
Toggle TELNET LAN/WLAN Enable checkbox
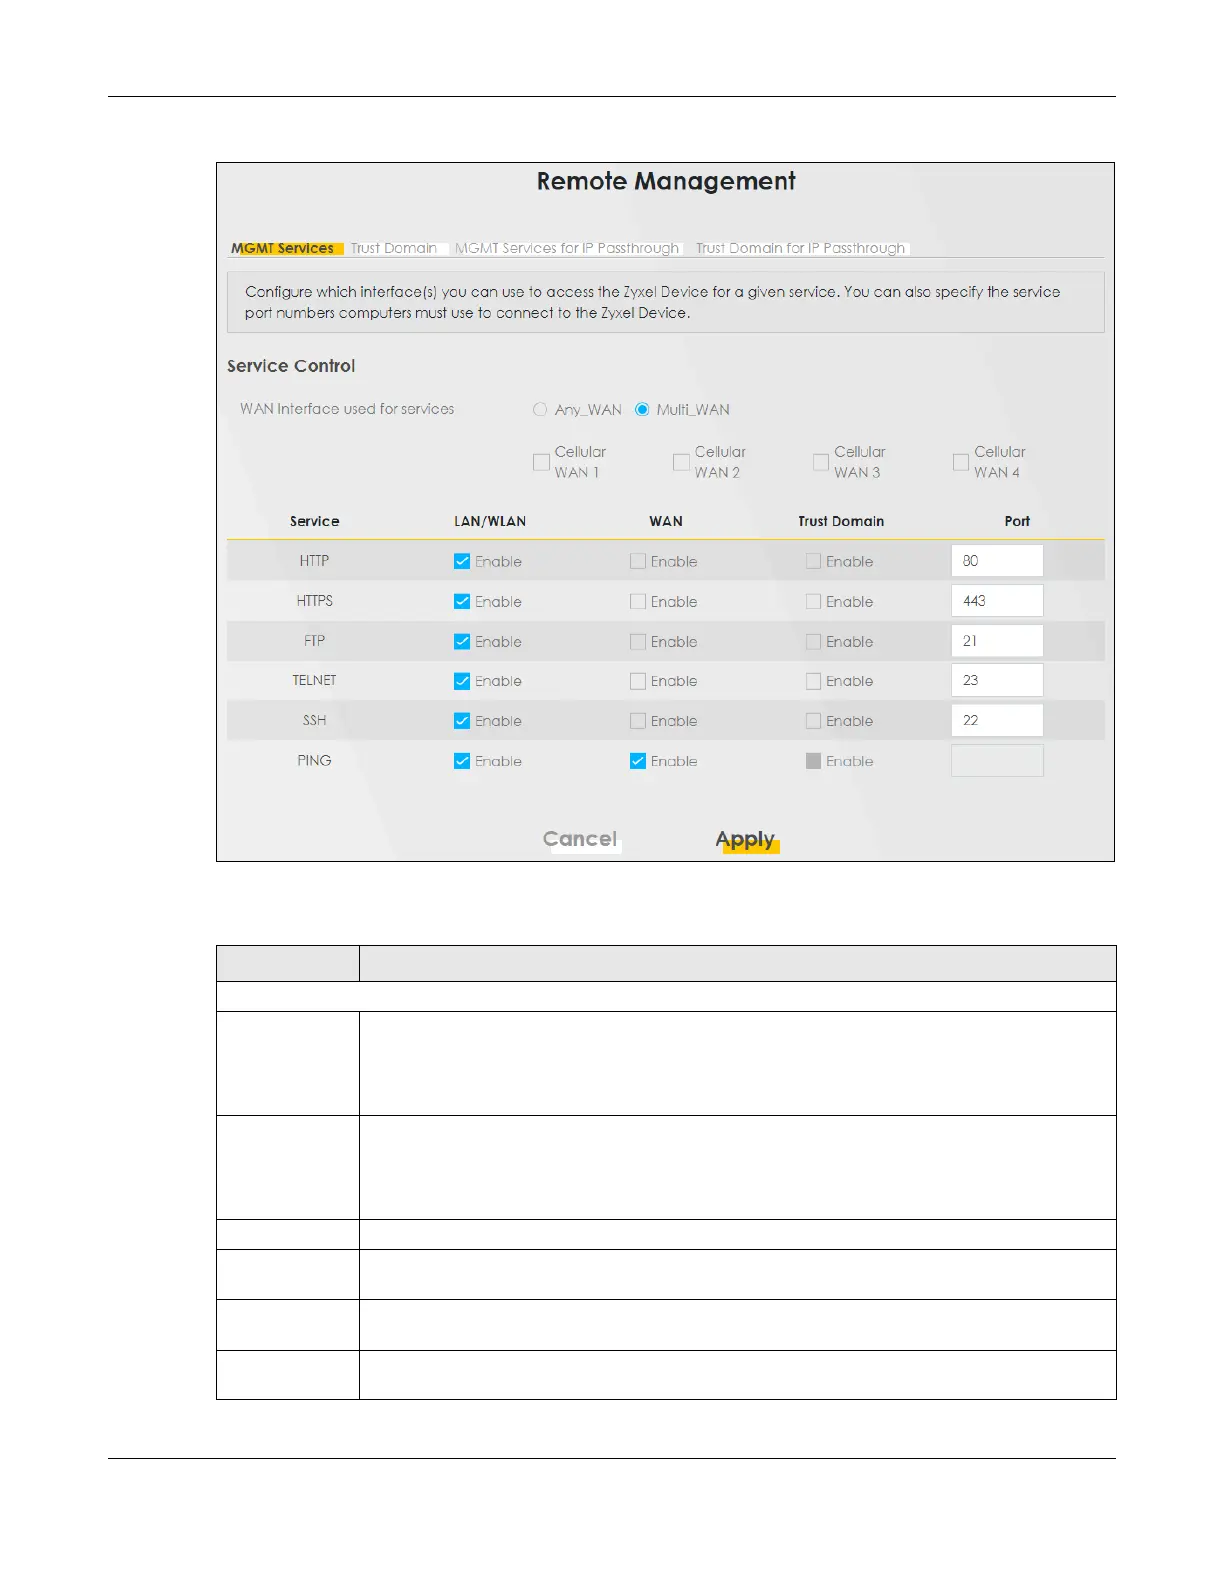click(x=462, y=681)
